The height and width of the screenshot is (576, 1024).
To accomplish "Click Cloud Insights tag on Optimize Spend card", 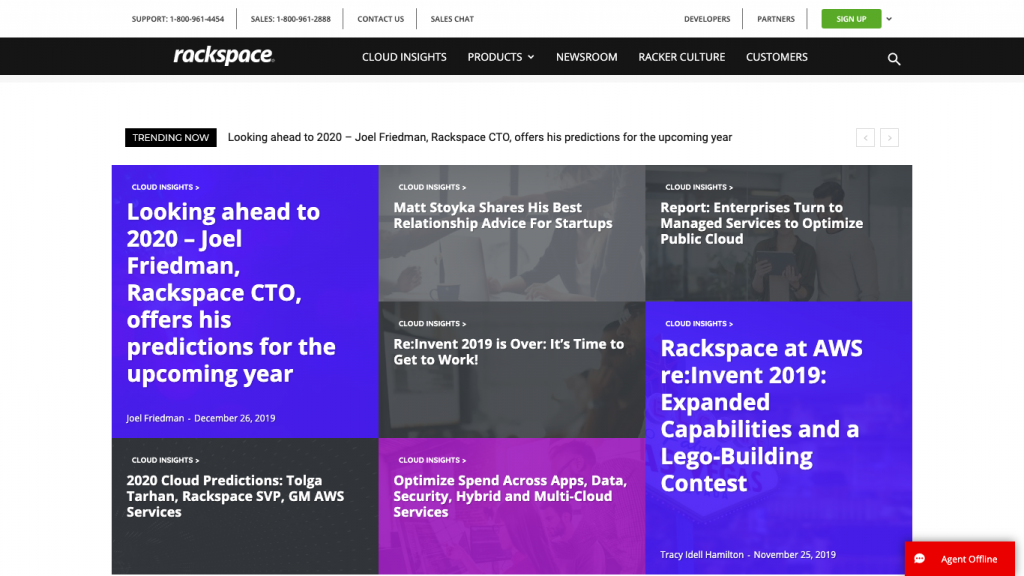I will click(432, 460).
